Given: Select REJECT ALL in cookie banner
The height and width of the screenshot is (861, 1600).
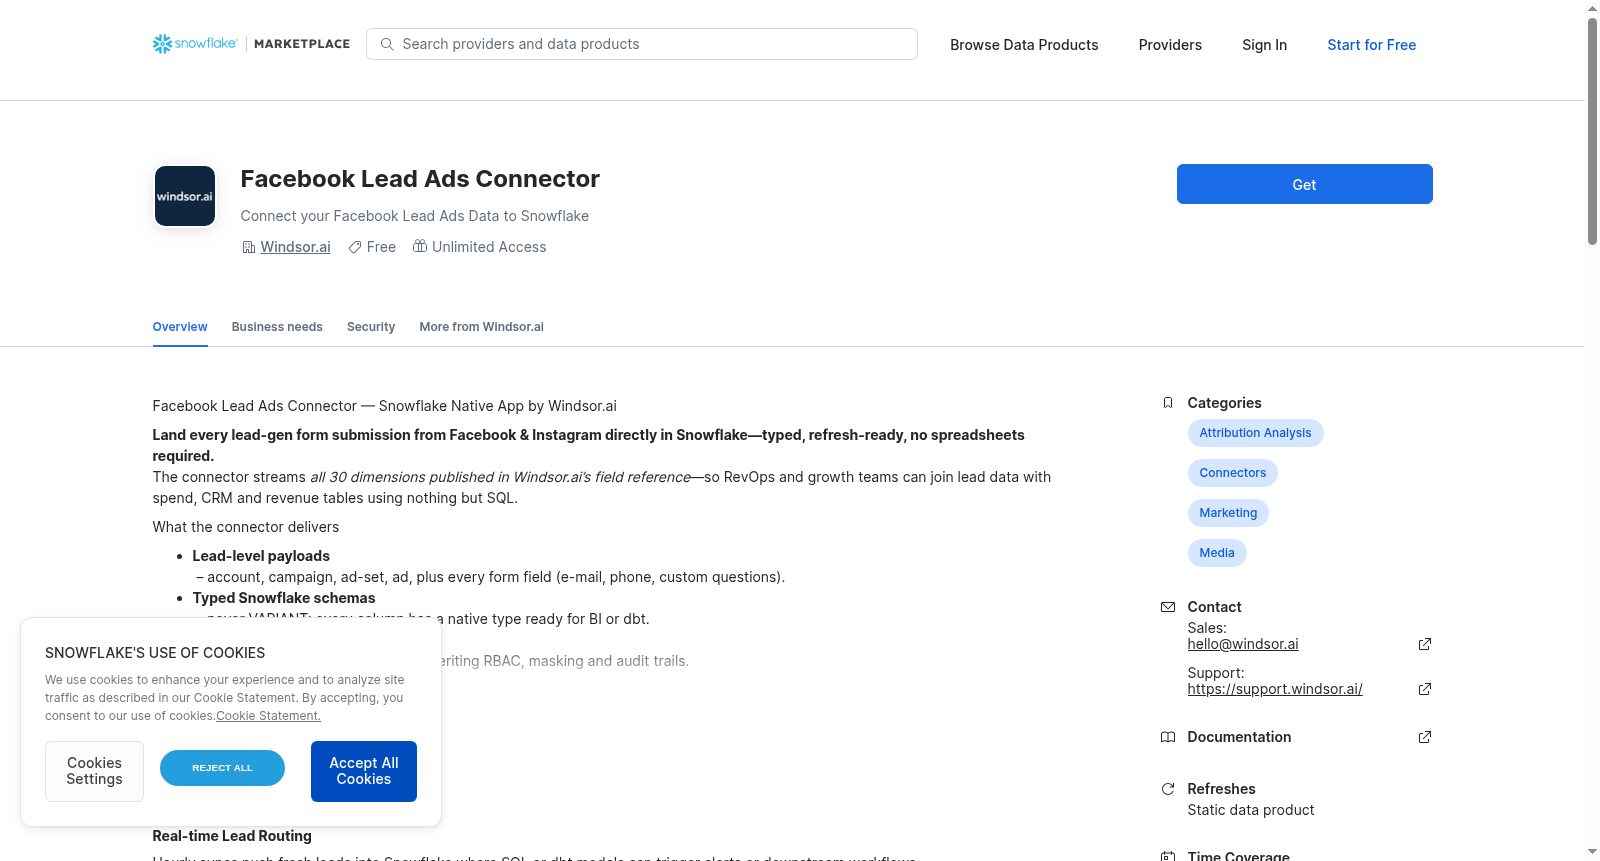Looking at the screenshot, I should coord(222,768).
